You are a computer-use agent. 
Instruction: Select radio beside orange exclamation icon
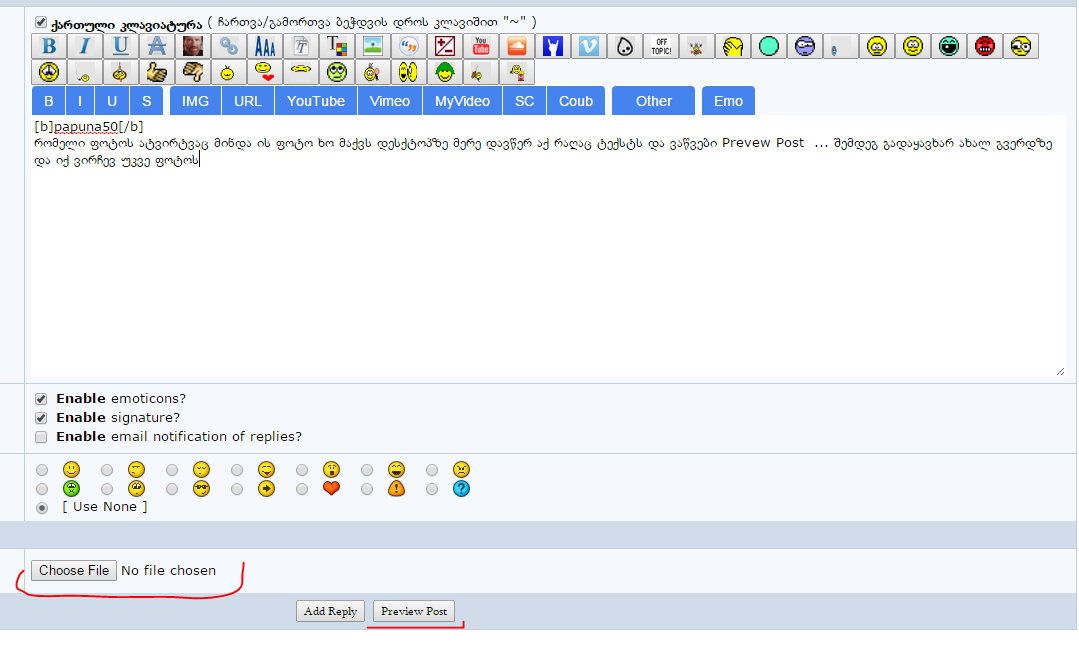tap(367, 489)
